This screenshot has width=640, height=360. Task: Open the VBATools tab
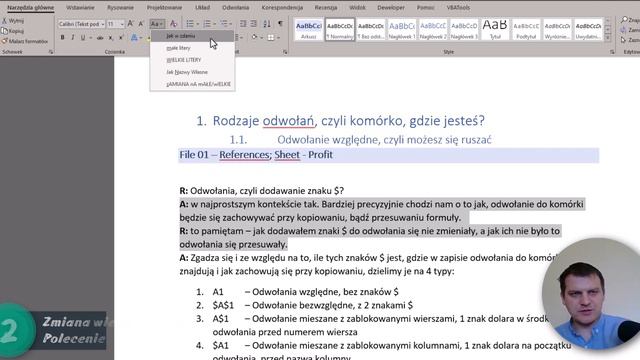[458, 7]
